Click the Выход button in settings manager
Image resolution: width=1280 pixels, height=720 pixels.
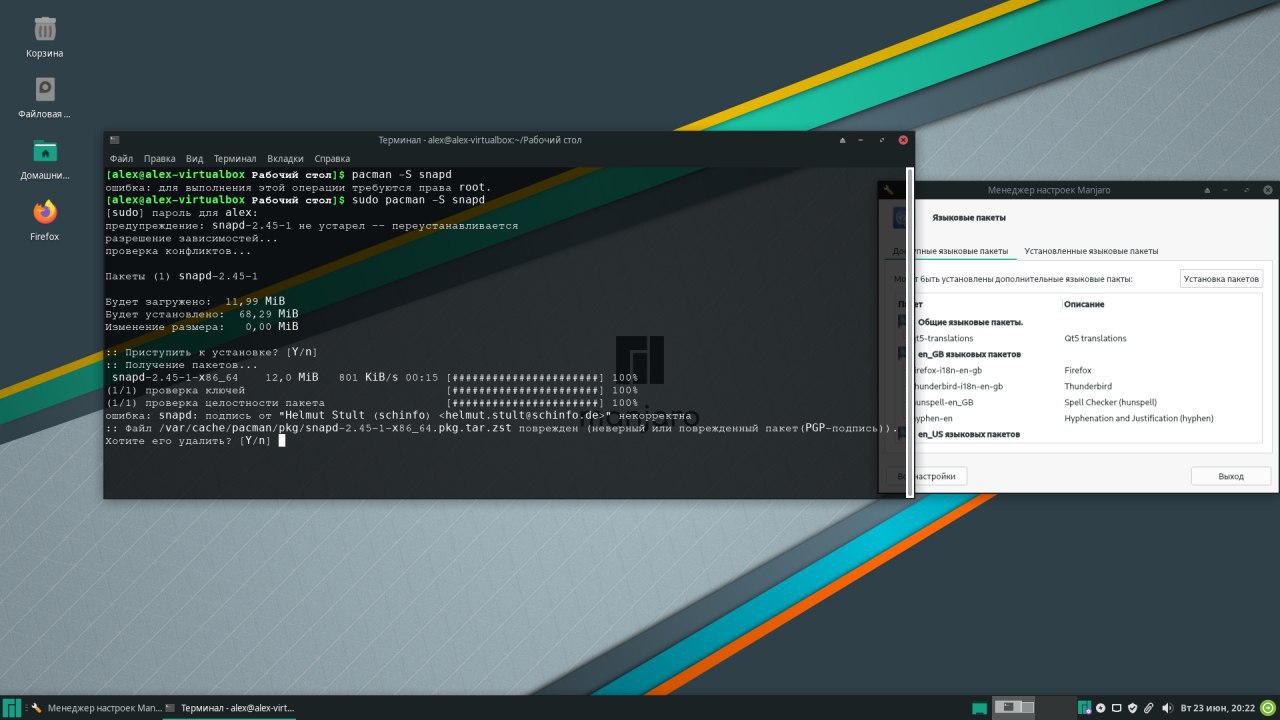[1231, 476]
